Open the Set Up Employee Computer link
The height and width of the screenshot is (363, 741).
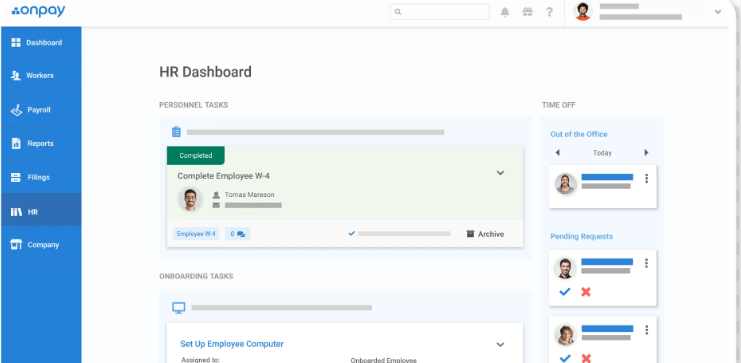click(x=232, y=344)
